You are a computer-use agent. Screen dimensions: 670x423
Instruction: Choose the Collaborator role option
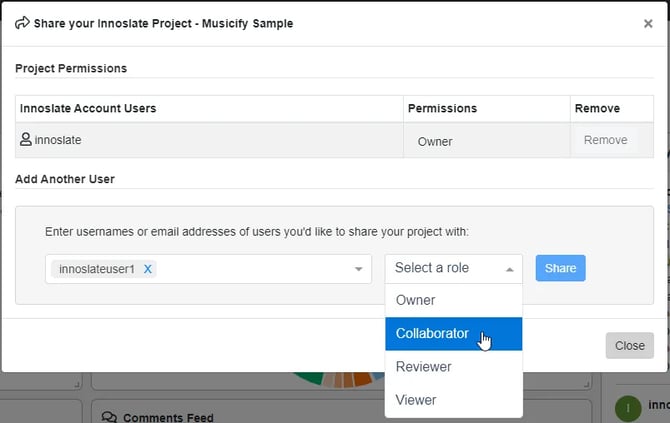coord(453,334)
